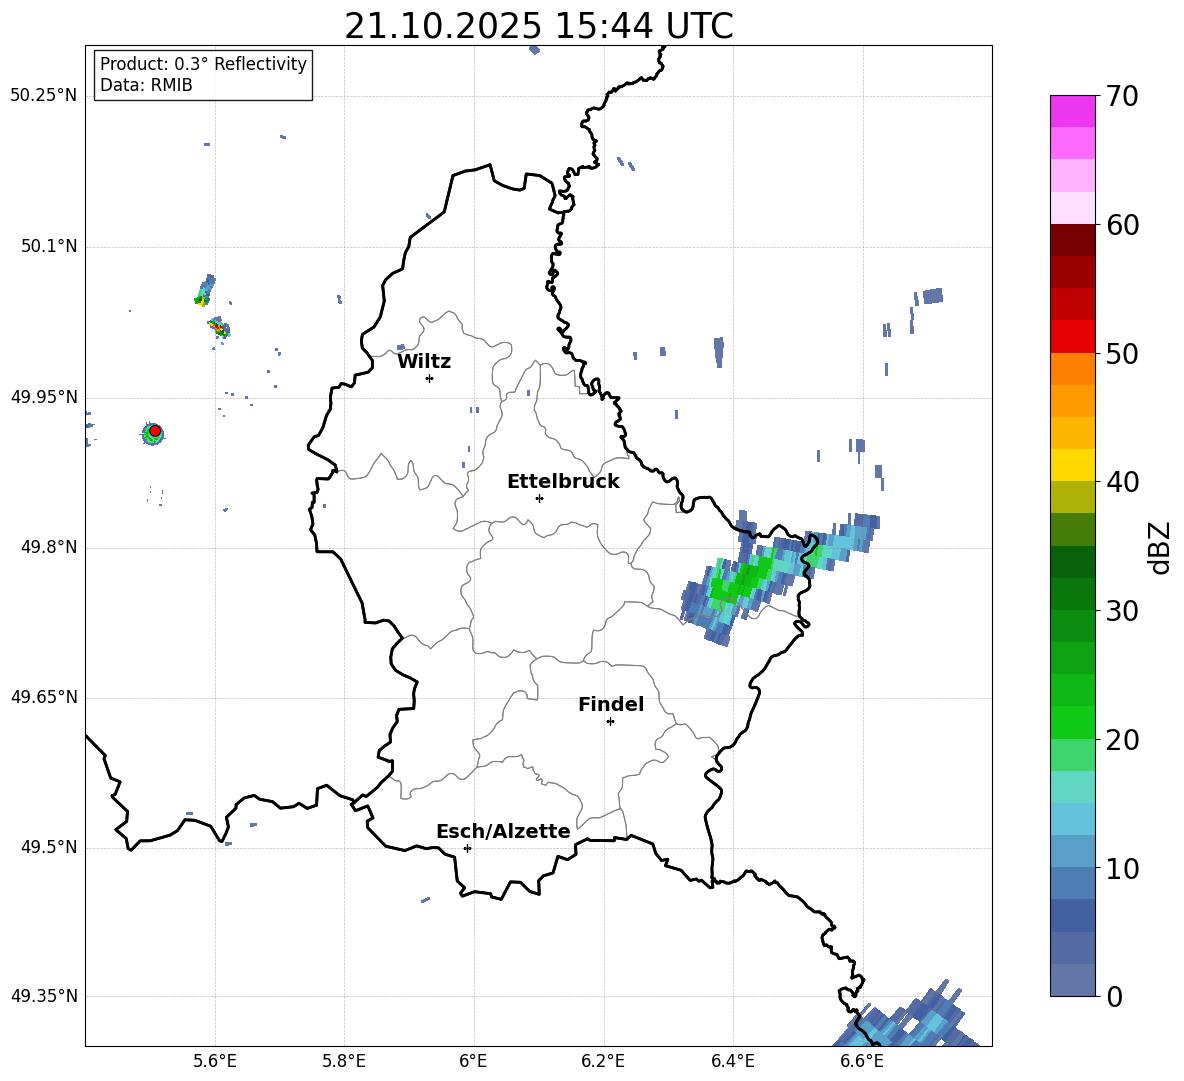Click the Wiltz cross marker
The width and height of the screenshot is (1184, 1081).
[430, 378]
